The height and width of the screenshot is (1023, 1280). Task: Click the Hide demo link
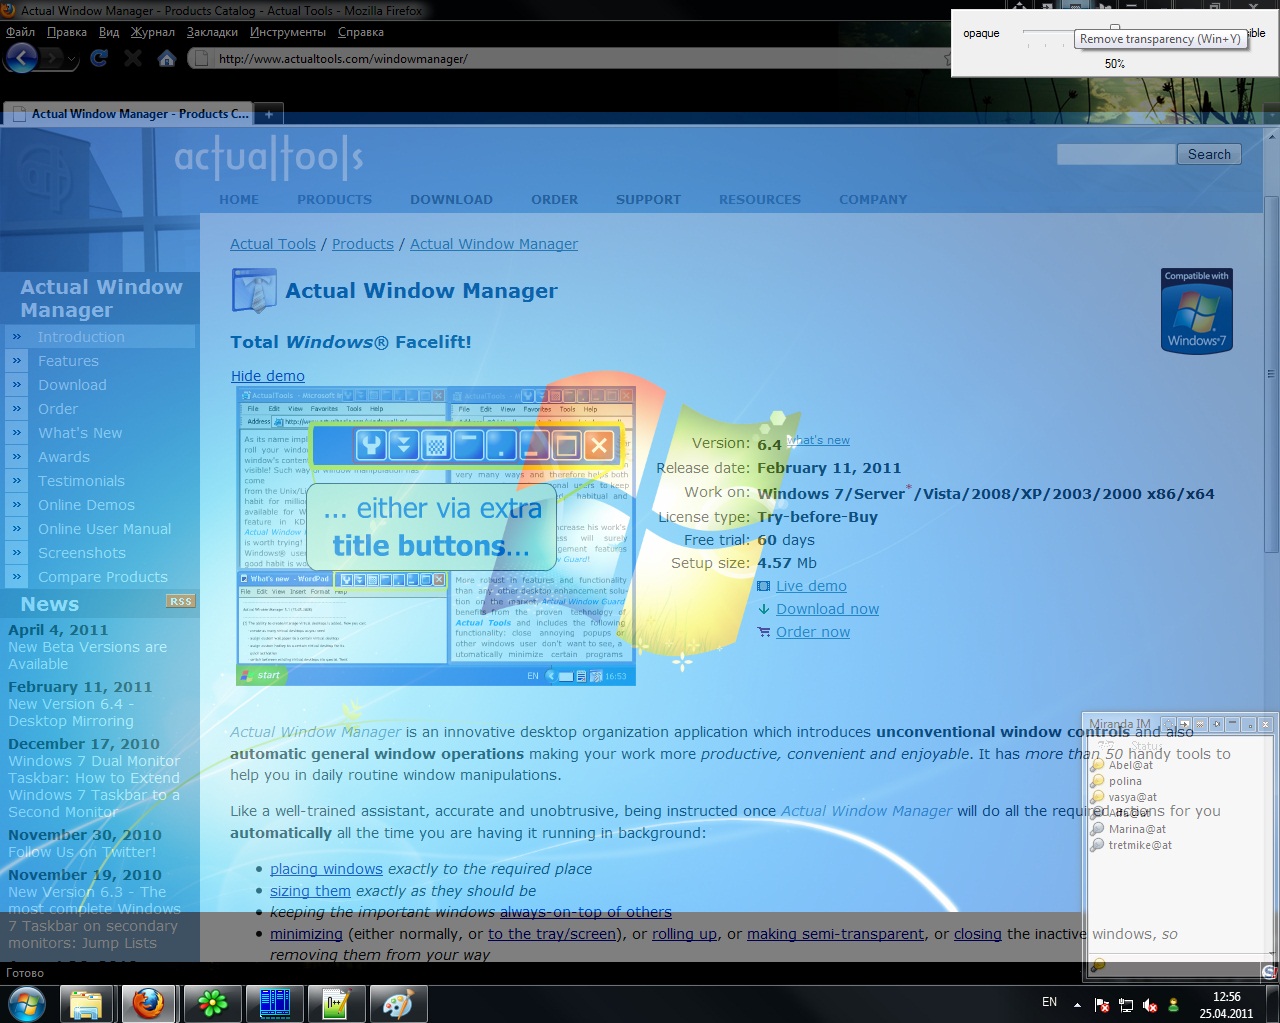(268, 376)
